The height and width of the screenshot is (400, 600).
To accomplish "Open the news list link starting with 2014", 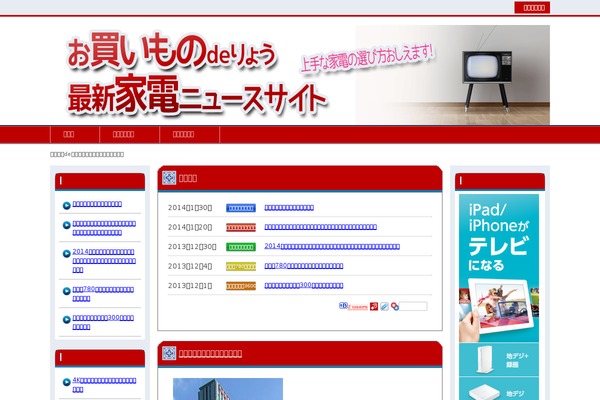I will click(332, 246).
